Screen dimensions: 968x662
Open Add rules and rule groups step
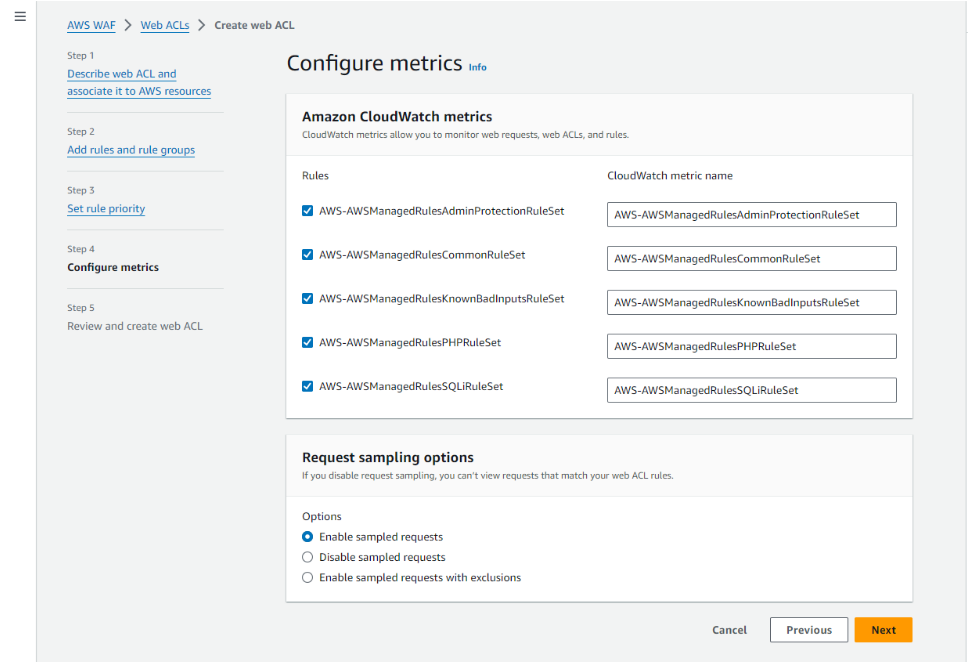pyautogui.click(x=131, y=150)
